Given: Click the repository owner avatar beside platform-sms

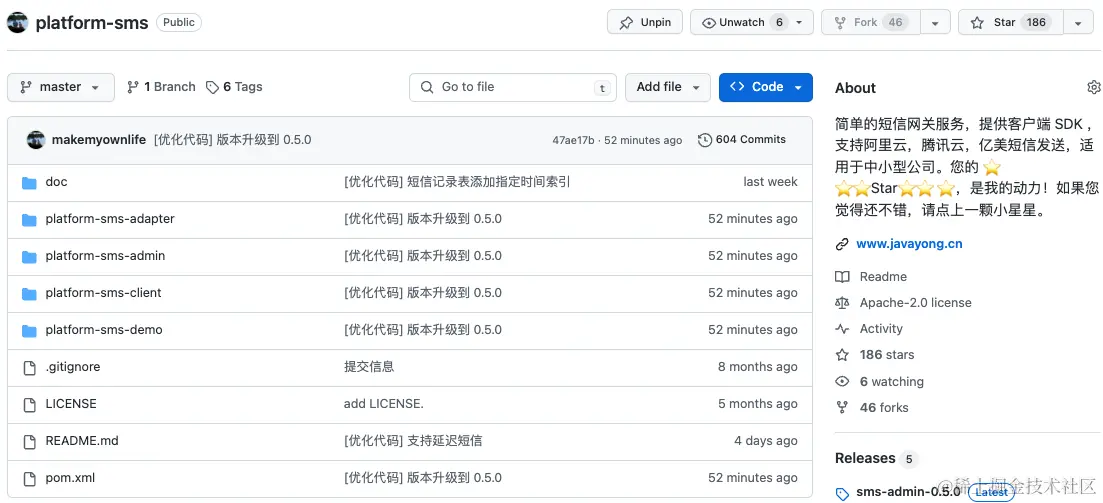Looking at the screenshot, I should [18, 23].
